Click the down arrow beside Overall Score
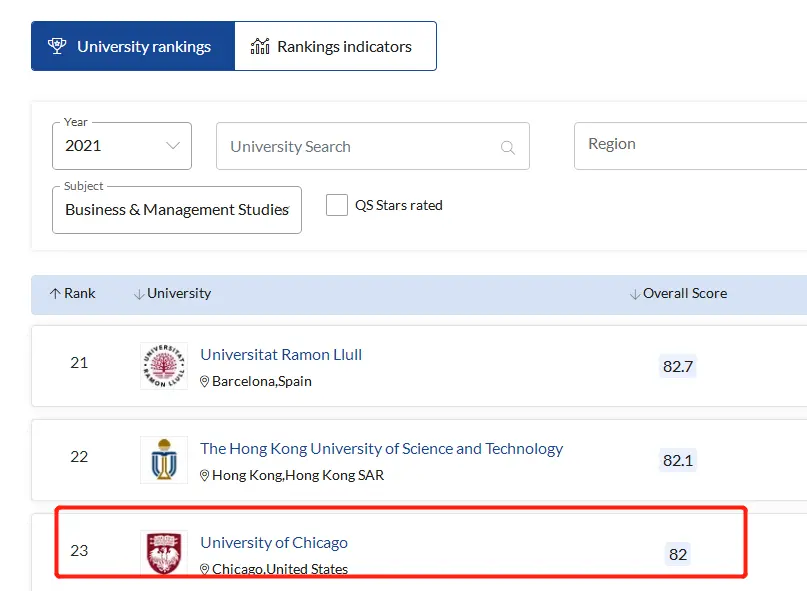This screenshot has width=807, height=591. pyautogui.click(x=635, y=294)
